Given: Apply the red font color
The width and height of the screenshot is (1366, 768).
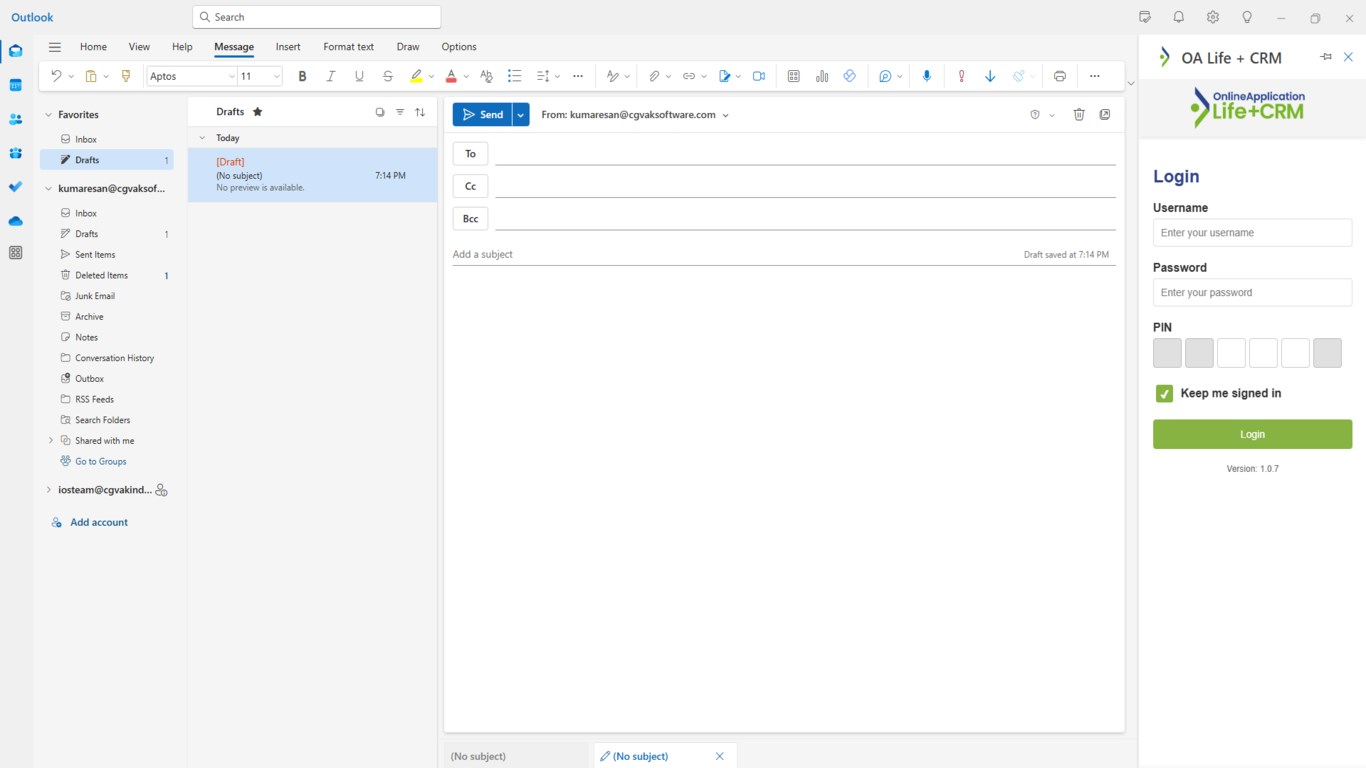Looking at the screenshot, I should [x=451, y=76].
